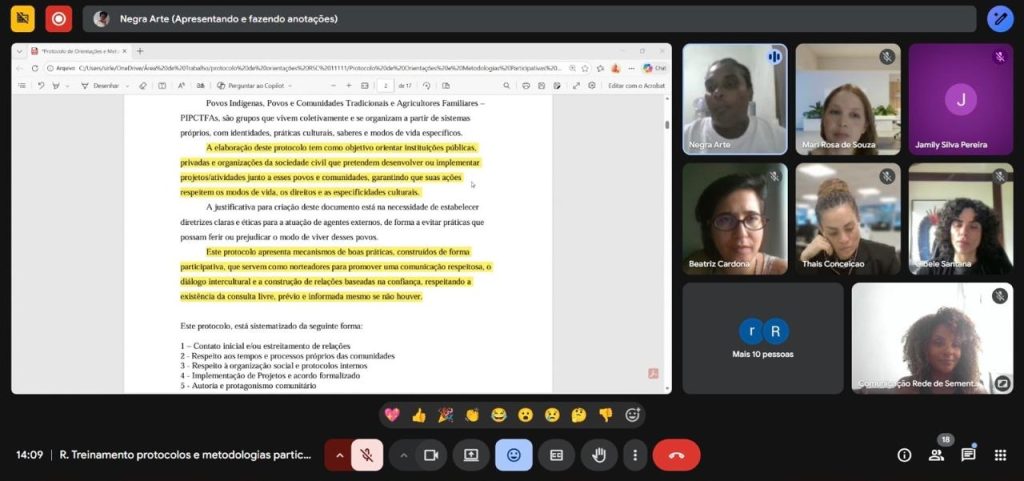
Task: Open the in-call chat panel
Action: pyautogui.click(x=968, y=455)
